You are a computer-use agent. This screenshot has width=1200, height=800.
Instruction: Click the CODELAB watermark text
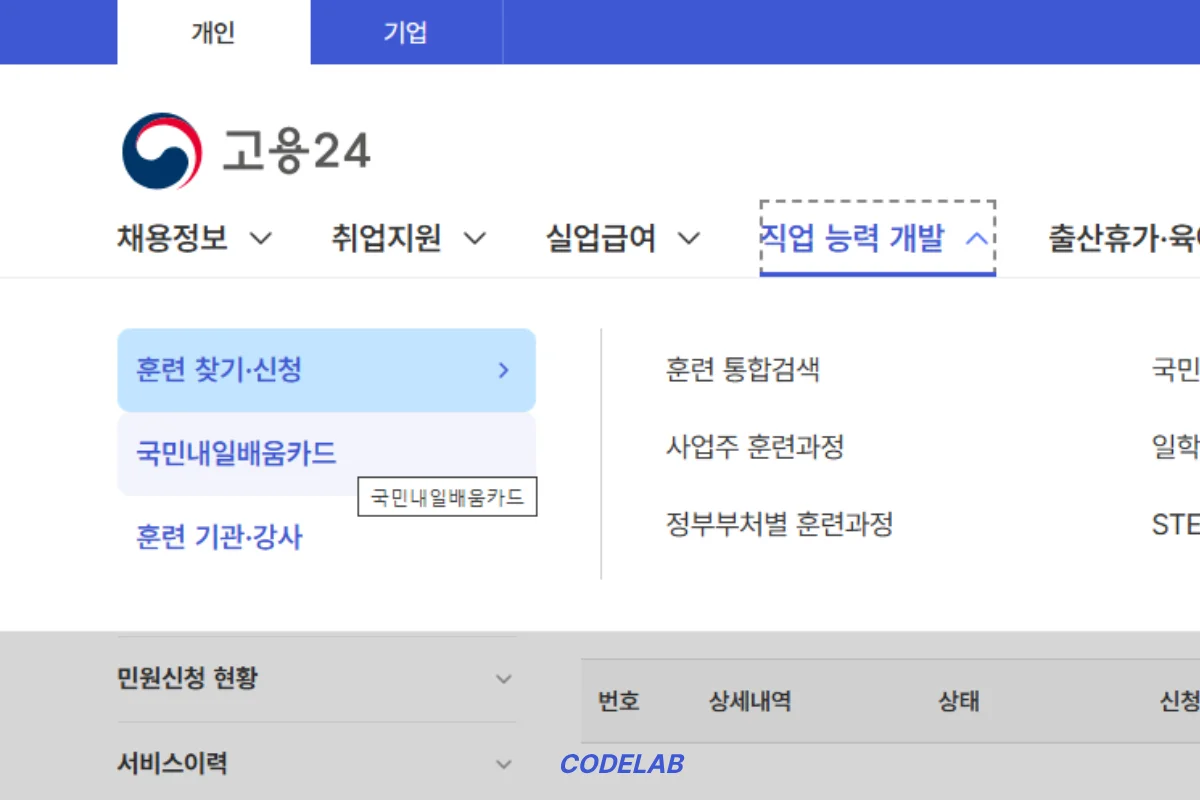click(622, 765)
